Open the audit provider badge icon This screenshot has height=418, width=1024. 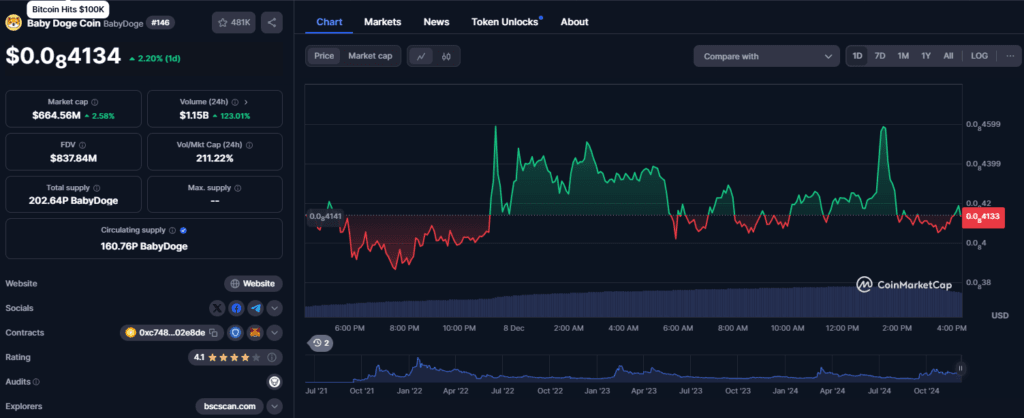[x=275, y=381]
